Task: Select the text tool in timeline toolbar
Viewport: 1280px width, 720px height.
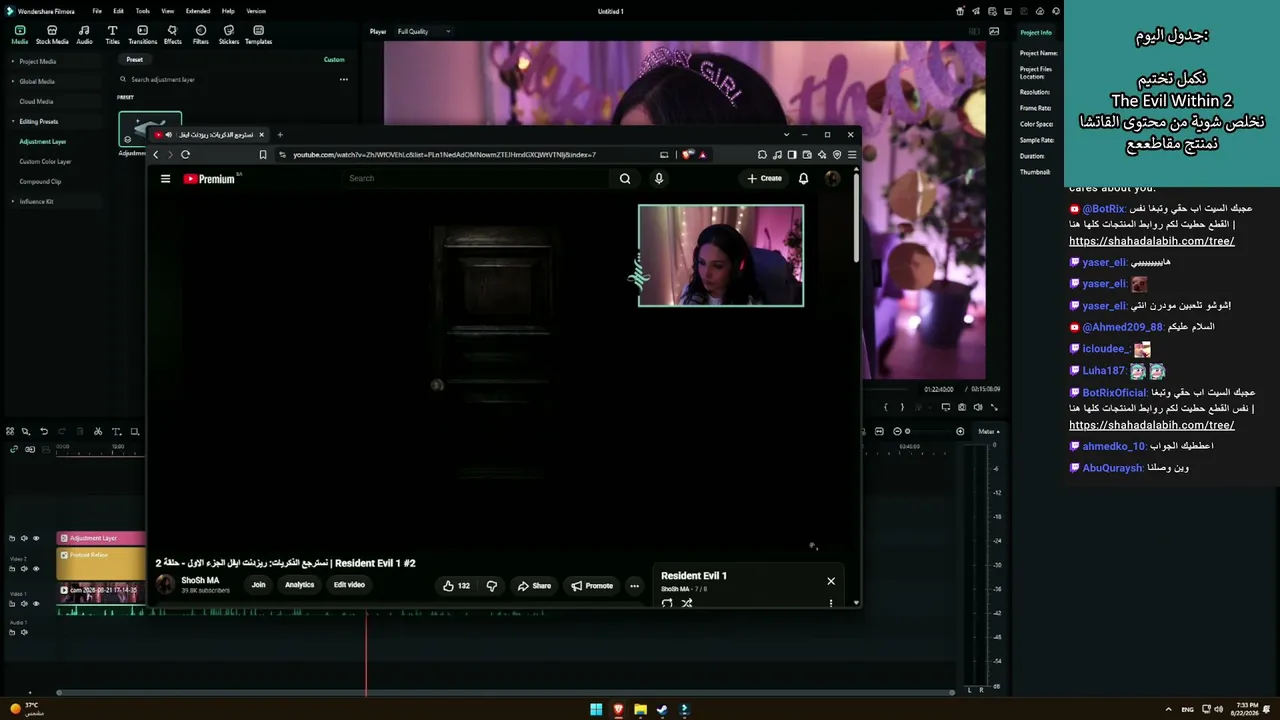Action: [x=116, y=432]
